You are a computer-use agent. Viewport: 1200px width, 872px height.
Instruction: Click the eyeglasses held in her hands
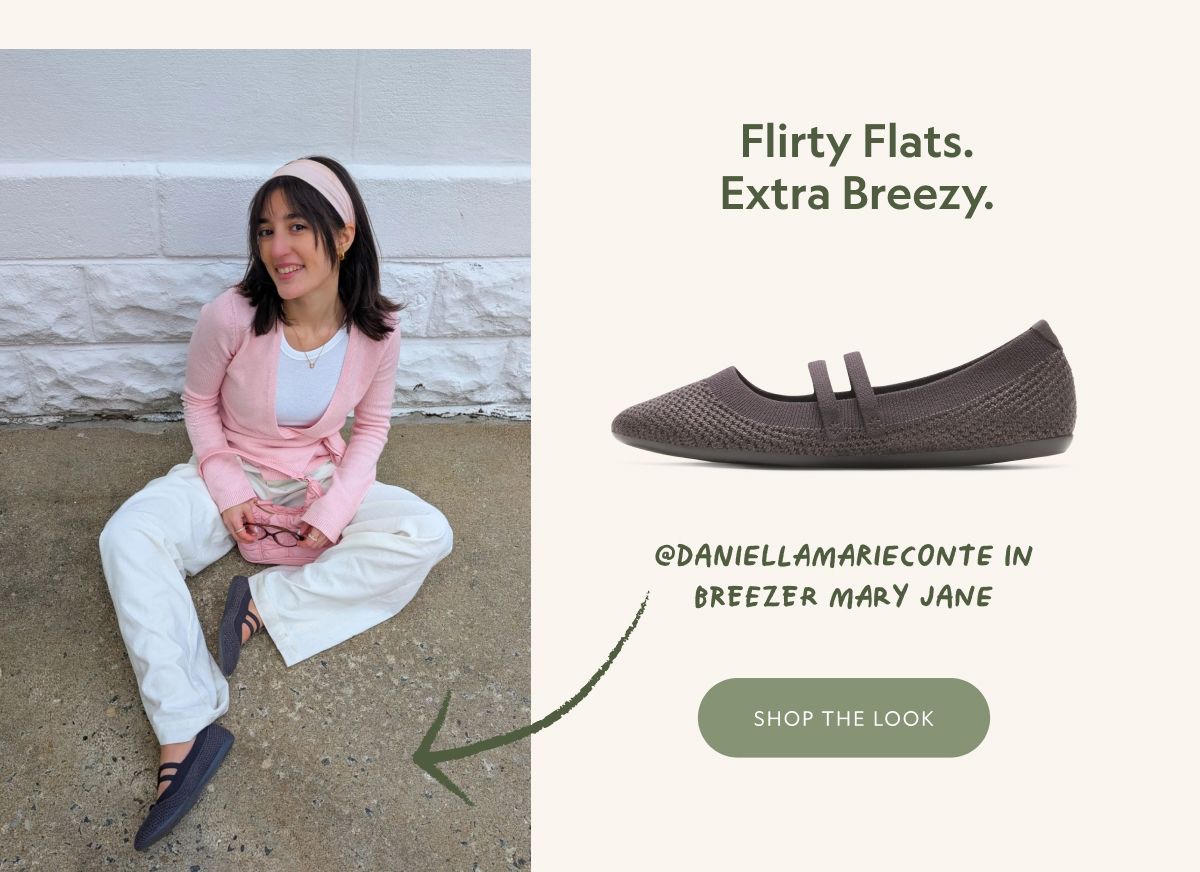(273, 534)
